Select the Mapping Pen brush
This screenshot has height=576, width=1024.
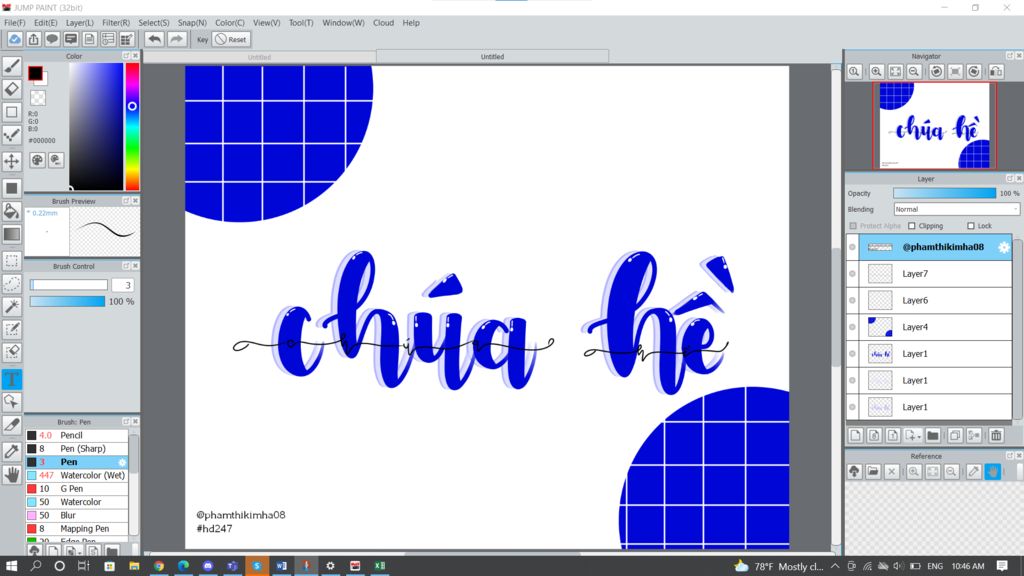77,528
